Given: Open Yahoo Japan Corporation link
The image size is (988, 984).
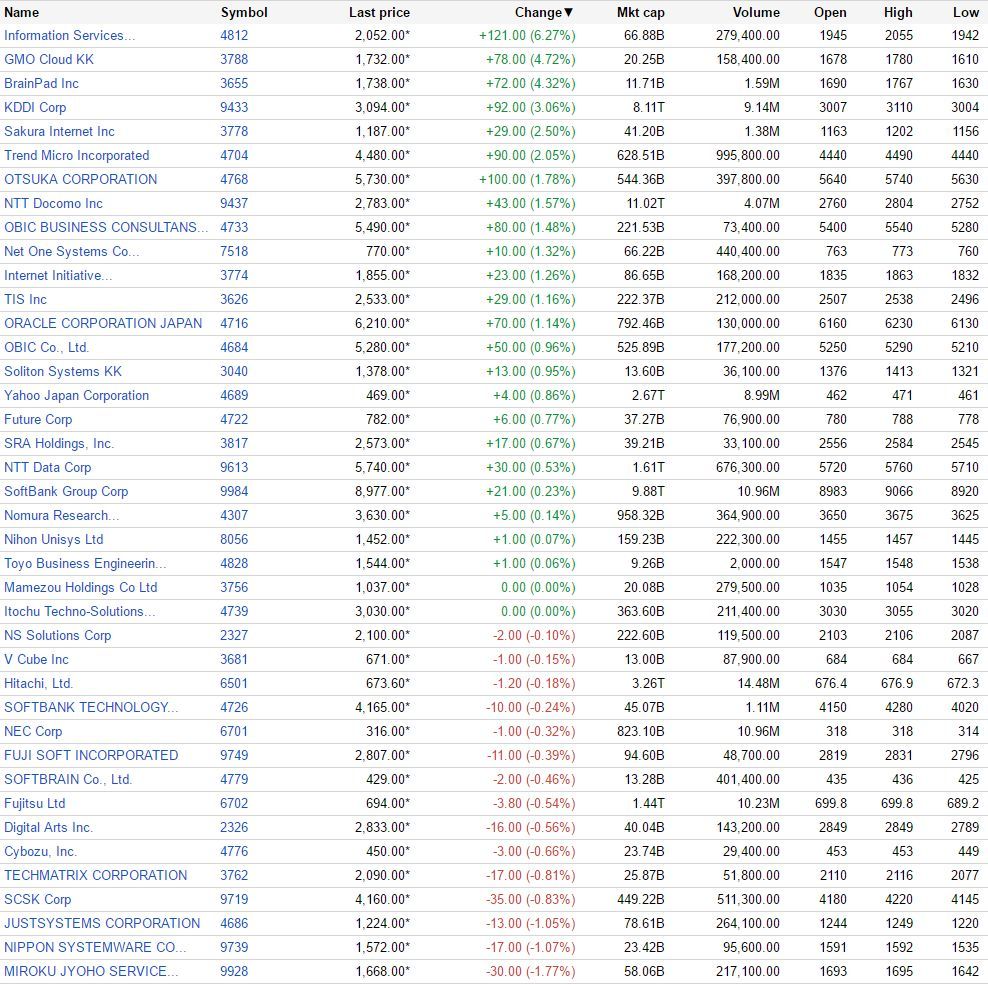Looking at the screenshot, I should (76, 396).
